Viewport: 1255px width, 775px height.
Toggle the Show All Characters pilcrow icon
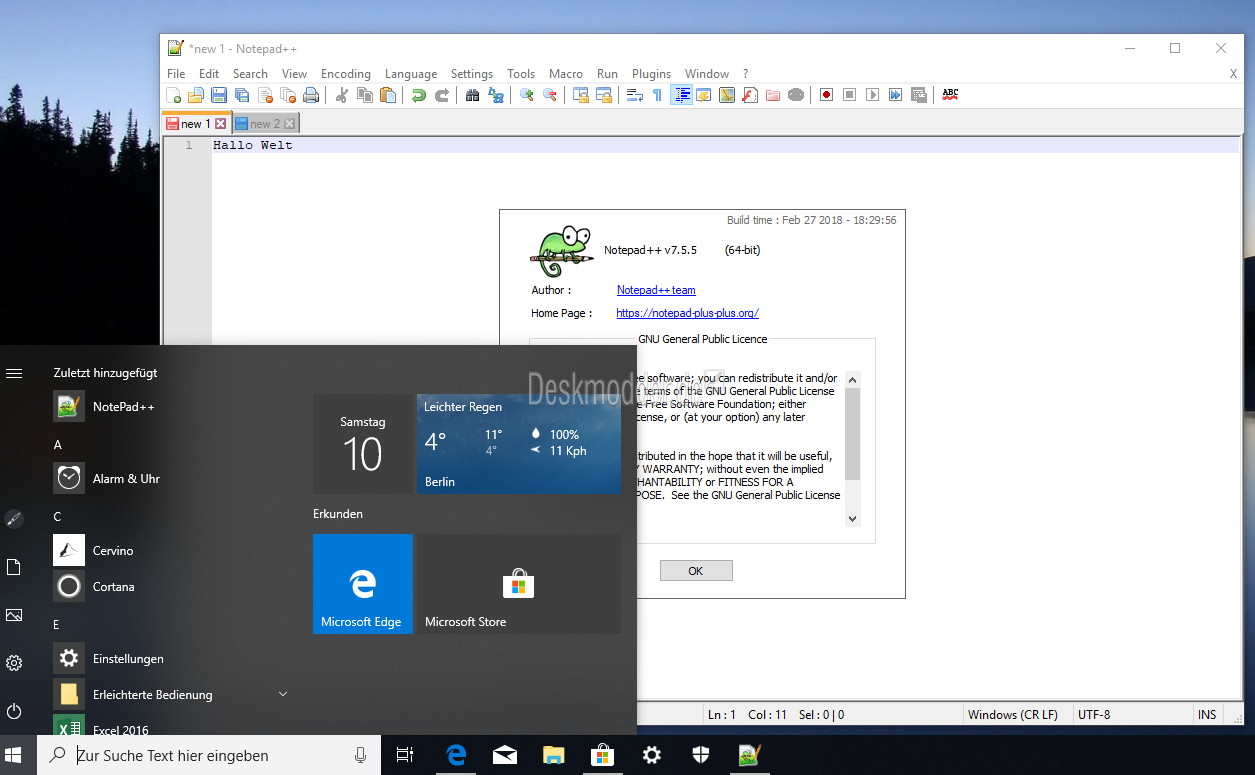point(657,95)
